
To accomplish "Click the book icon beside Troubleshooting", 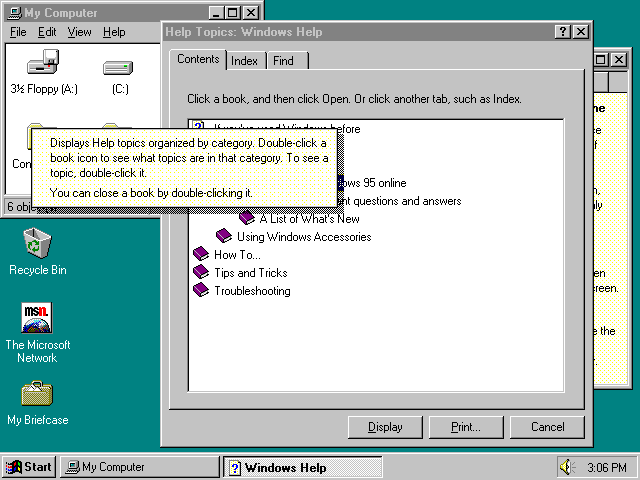I will 201,290.
